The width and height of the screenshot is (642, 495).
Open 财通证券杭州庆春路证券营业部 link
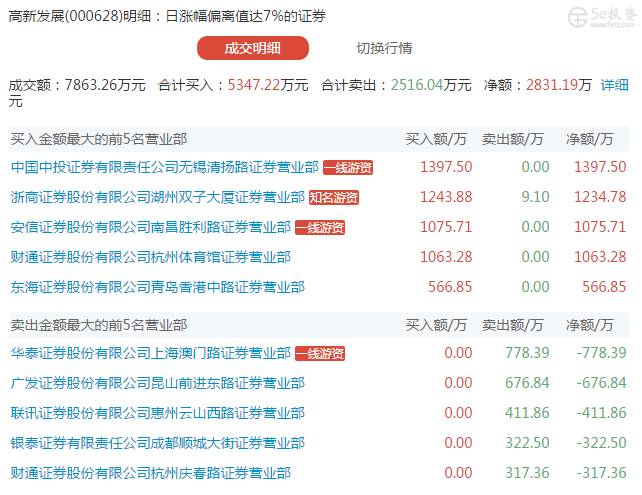coord(151,472)
